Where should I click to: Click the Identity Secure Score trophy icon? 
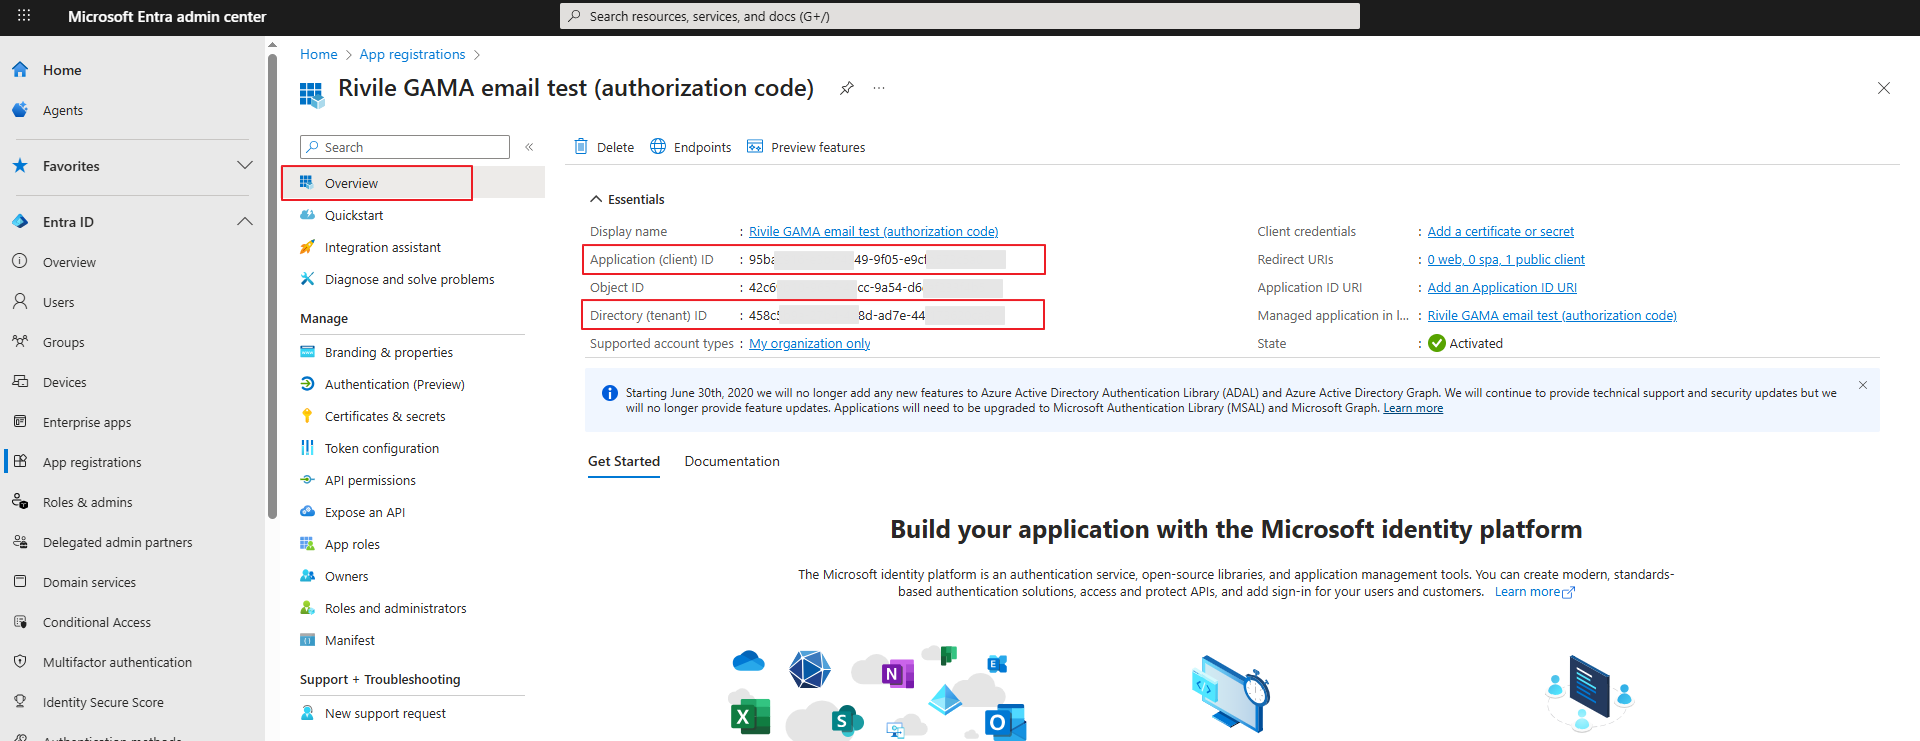tap(20, 701)
